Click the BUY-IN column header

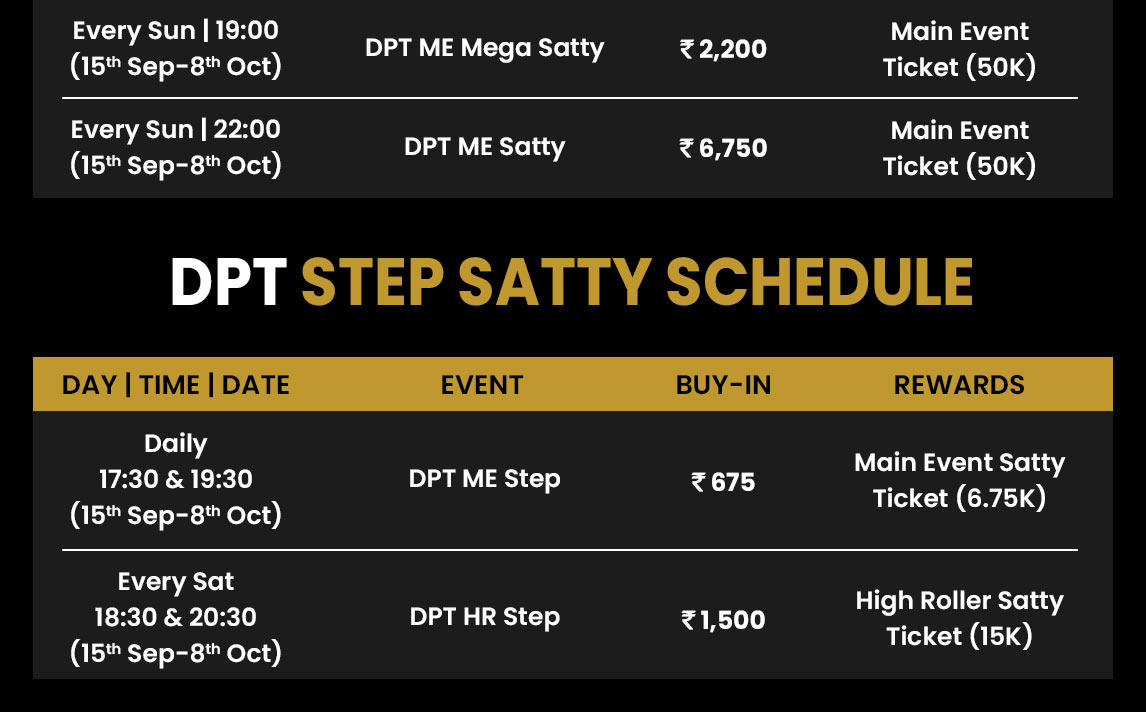point(723,385)
